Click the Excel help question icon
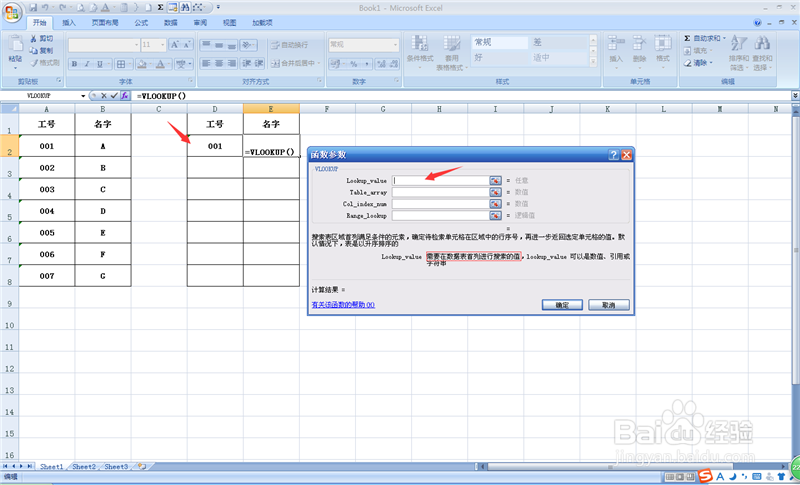 click(x=758, y=22)
